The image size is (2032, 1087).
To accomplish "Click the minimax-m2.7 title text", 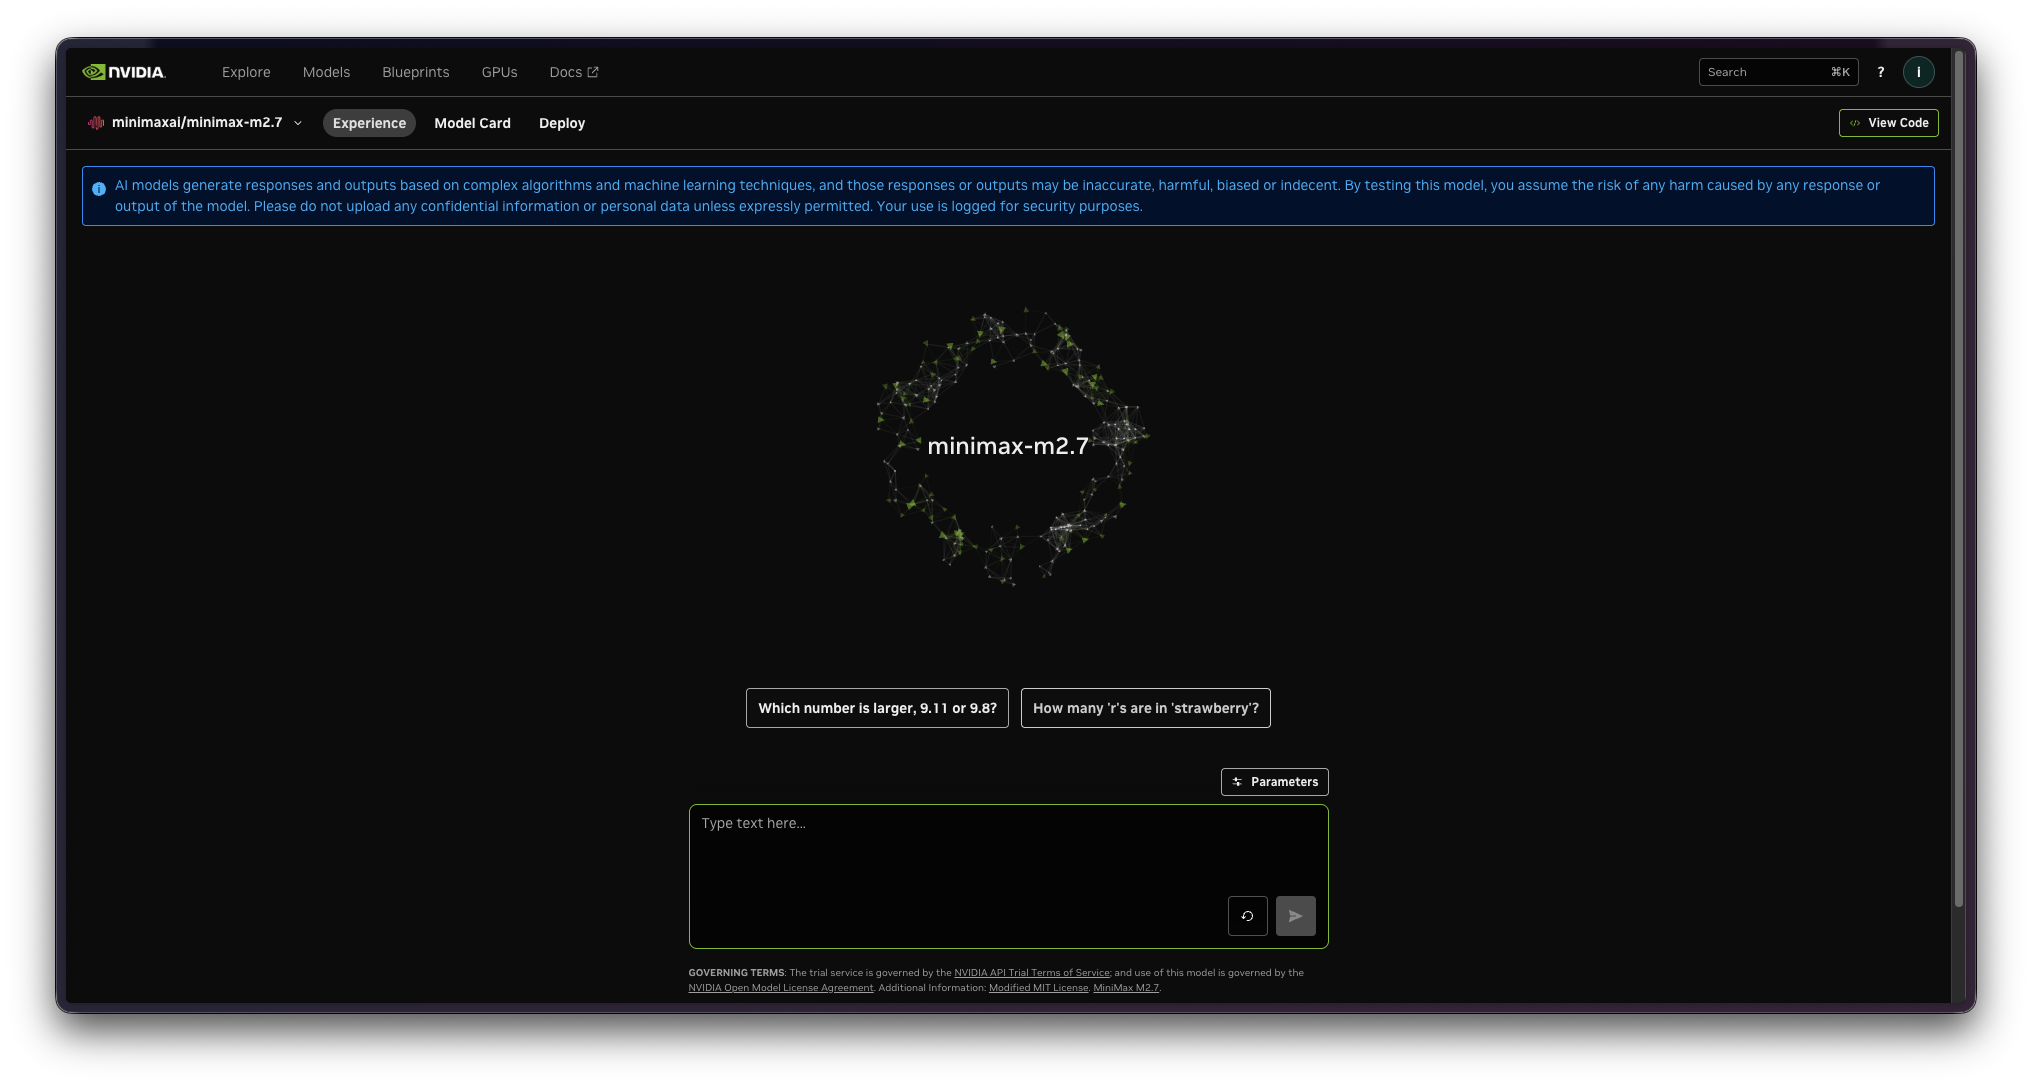I will tap(1008, 446).
